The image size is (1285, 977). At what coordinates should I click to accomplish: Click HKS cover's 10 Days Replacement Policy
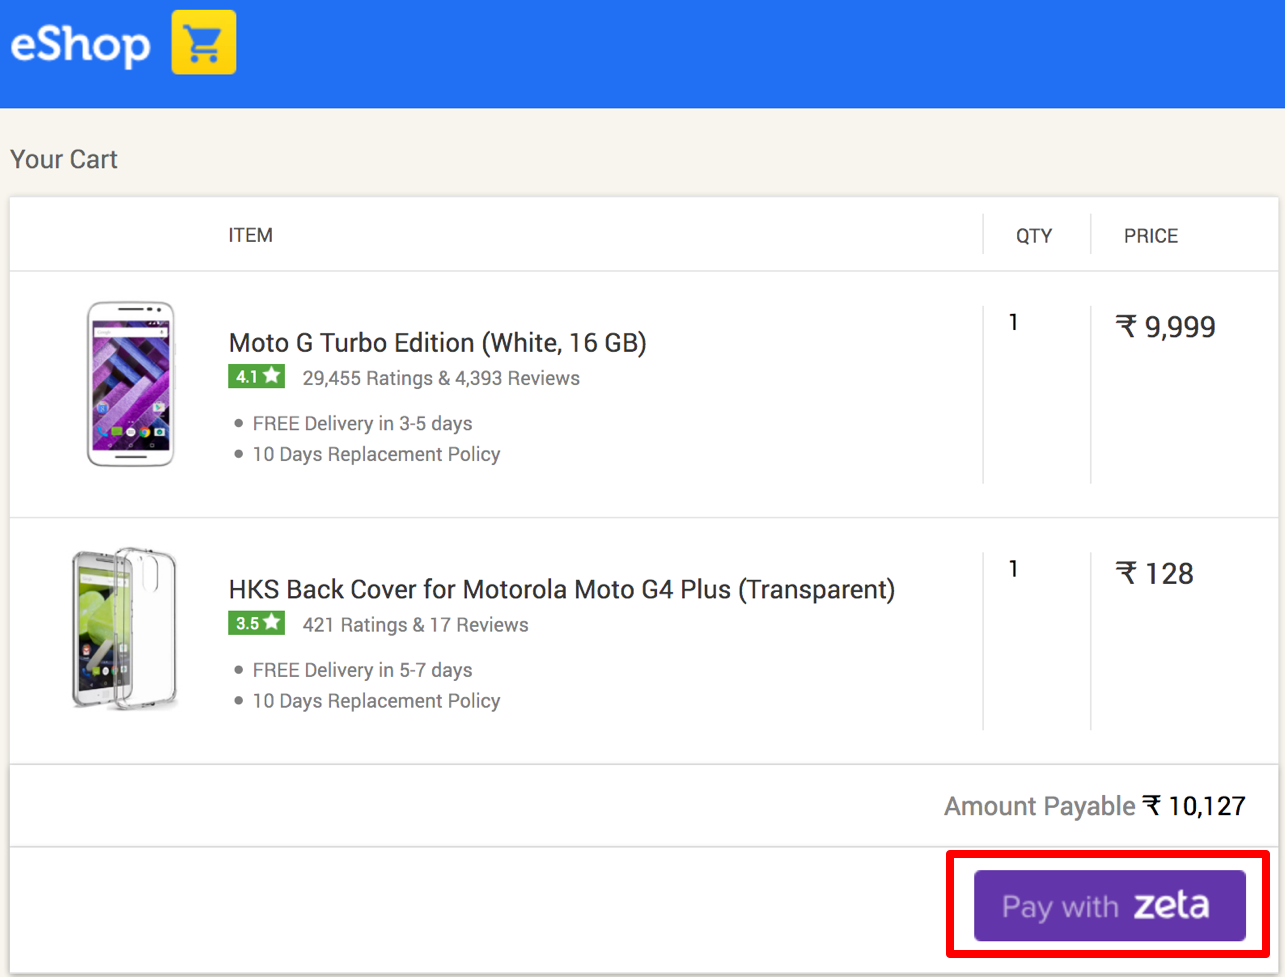[376, 701]
